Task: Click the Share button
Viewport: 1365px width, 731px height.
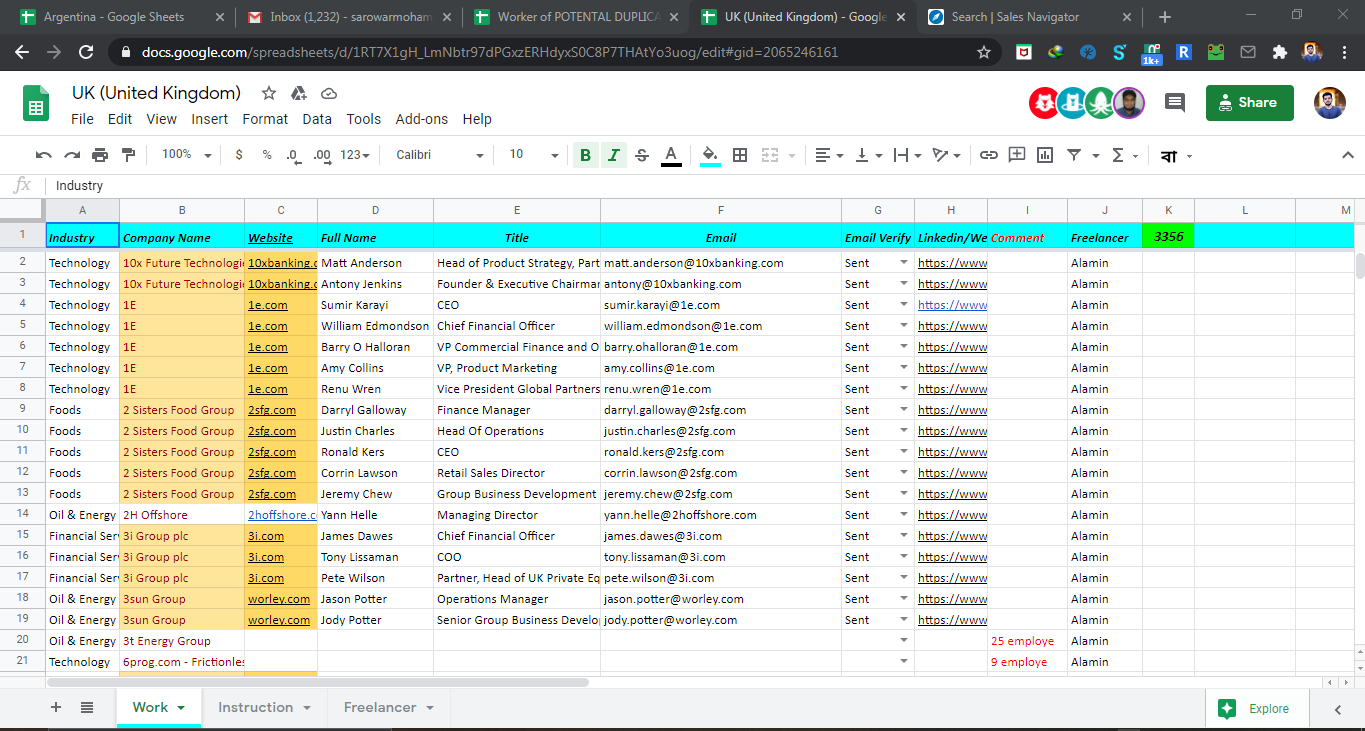Action: 1248,102
